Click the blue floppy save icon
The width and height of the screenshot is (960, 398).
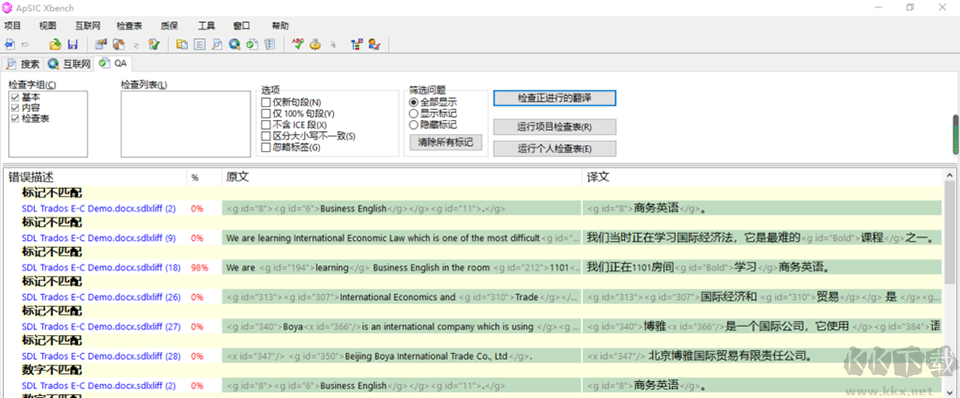pos(72,44)
